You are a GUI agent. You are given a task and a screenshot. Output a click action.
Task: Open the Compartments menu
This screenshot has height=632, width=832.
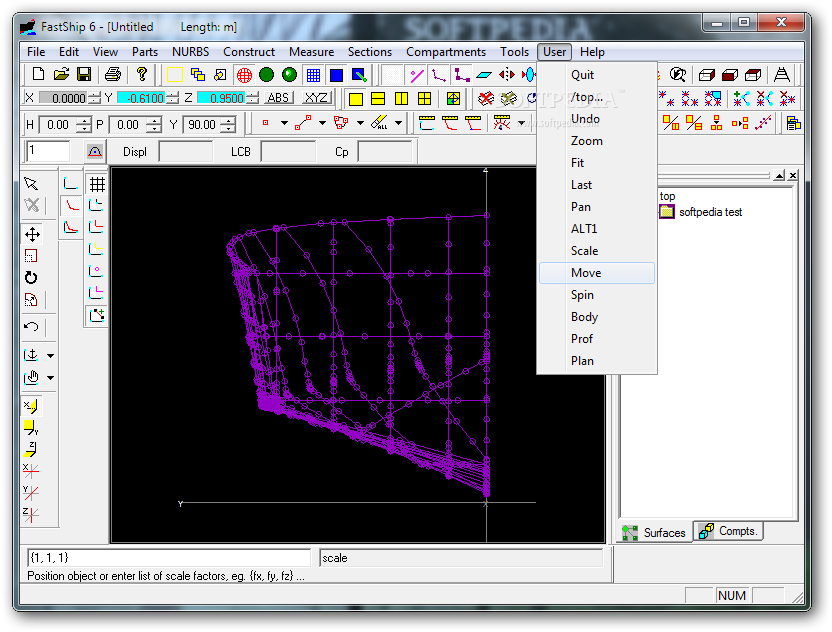point(446,52)
